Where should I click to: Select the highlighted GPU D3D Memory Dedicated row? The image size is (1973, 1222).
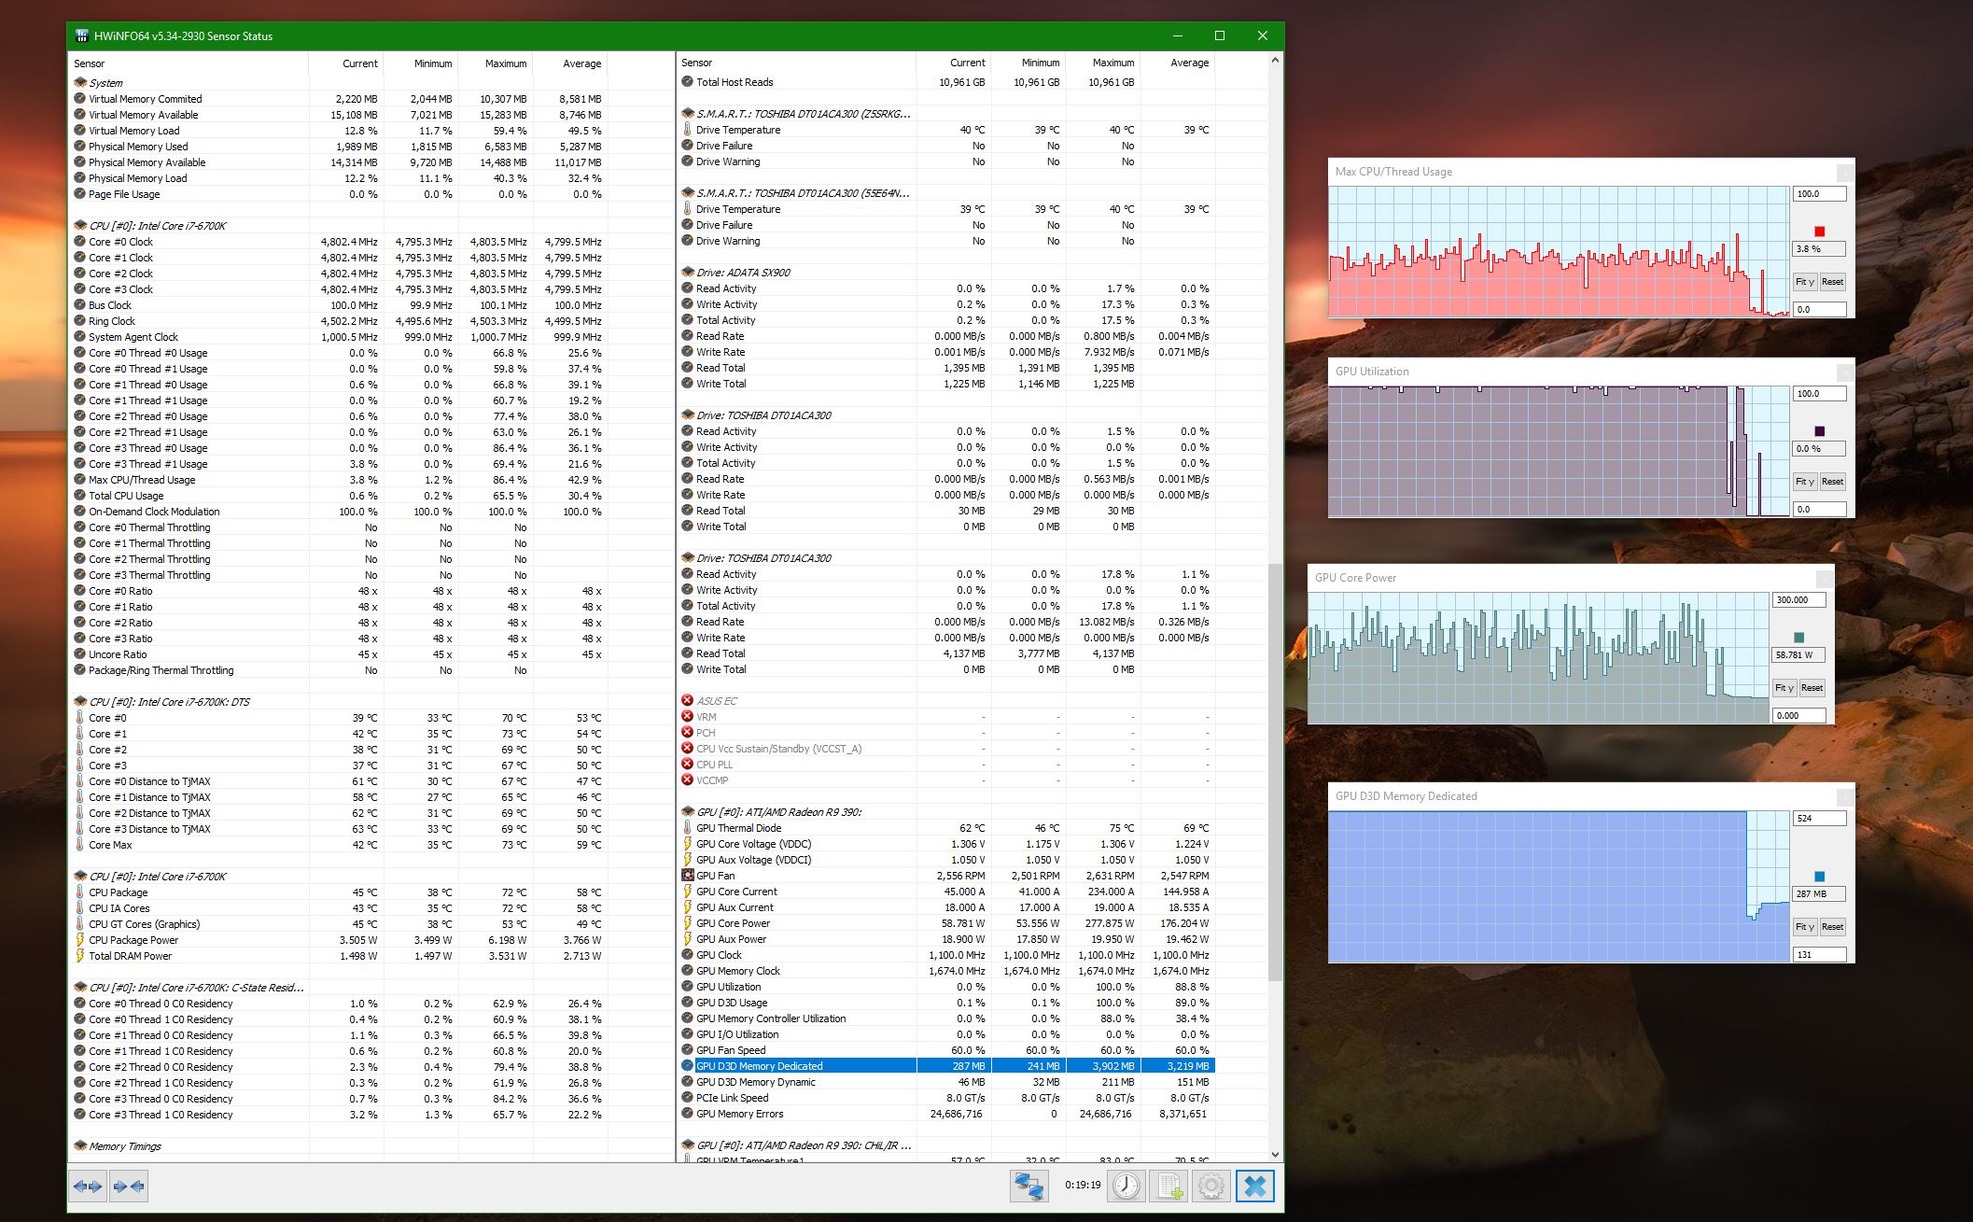coord(946,1066)
